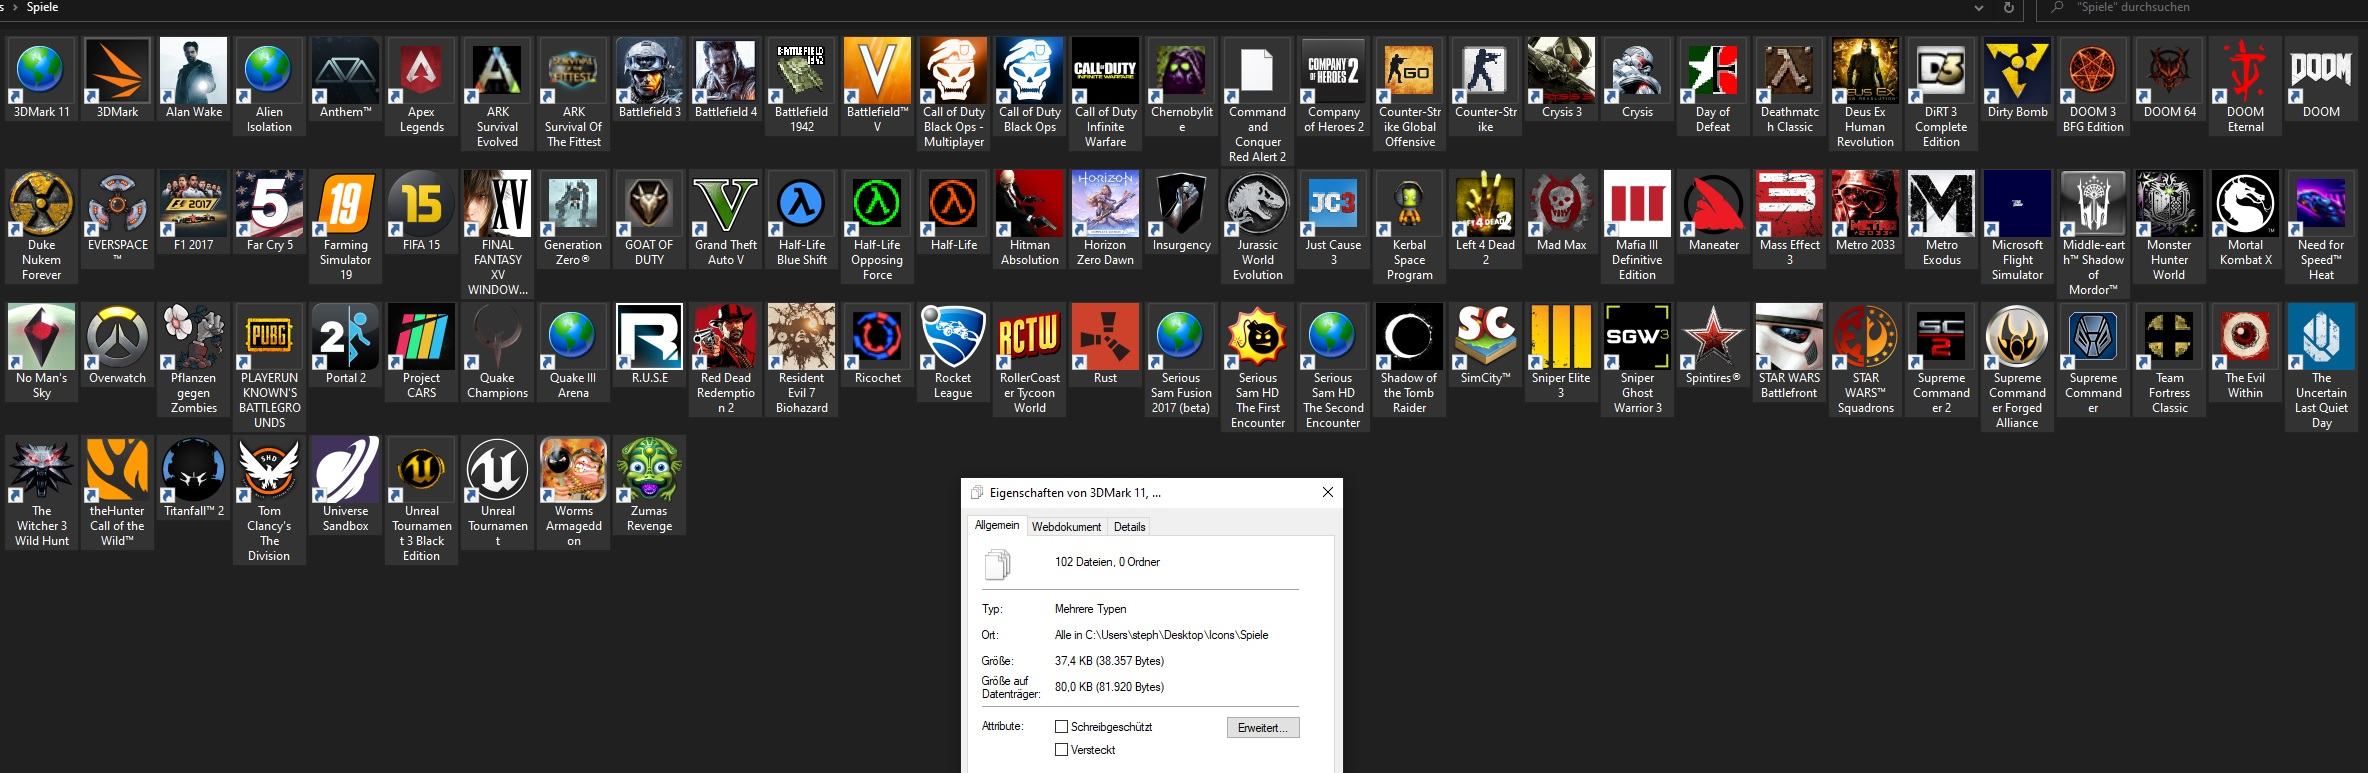This screenshot has height=773, width=2368.
Task: Select the Far Cry 5 shortcut
Action: tap(269, 213)
